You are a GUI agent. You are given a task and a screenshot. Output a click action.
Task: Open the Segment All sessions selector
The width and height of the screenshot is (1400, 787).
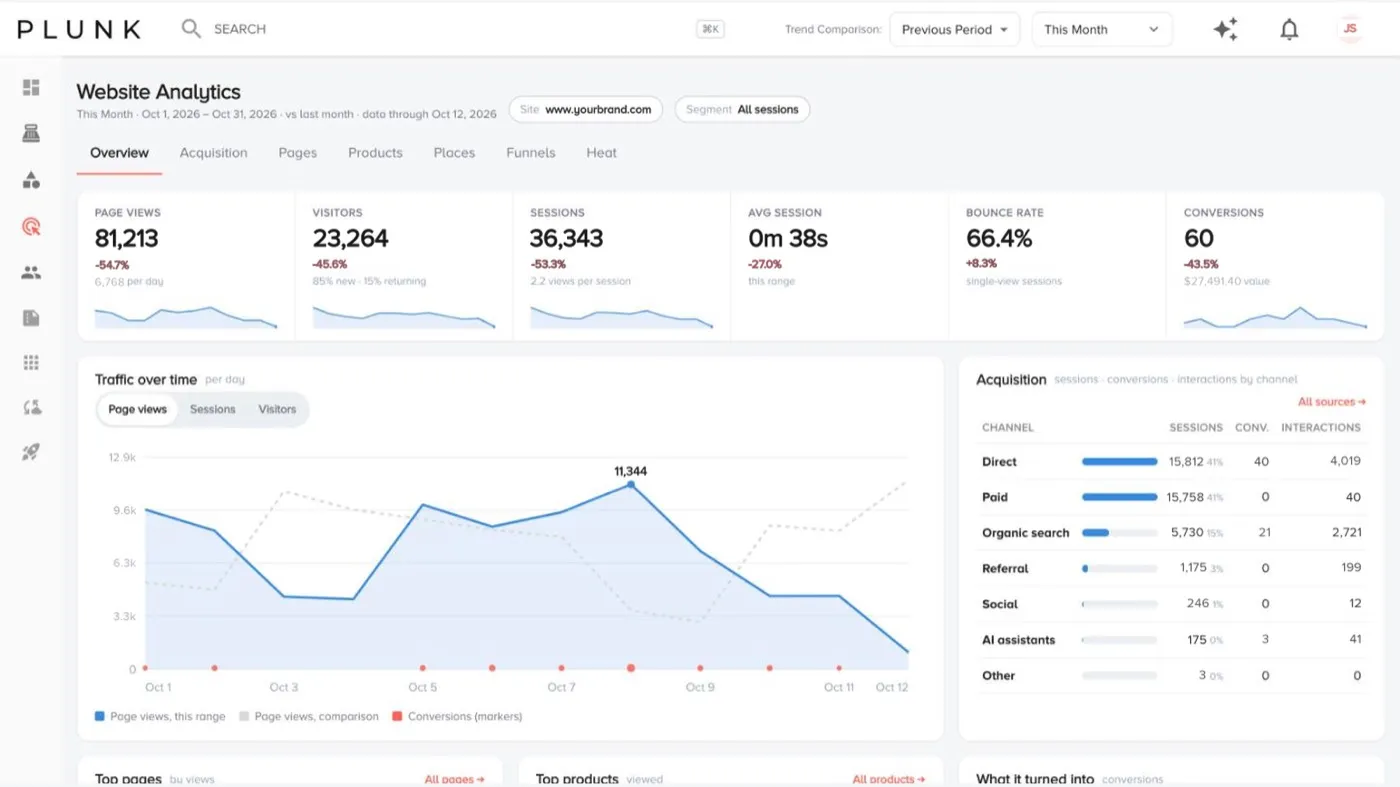[x=742, y=110]
